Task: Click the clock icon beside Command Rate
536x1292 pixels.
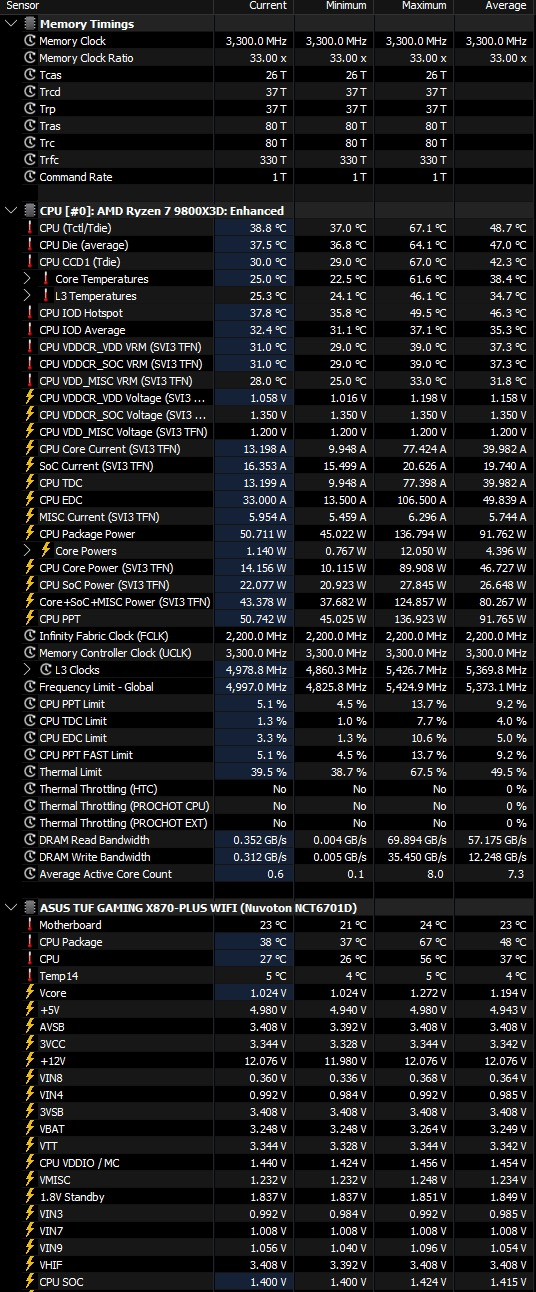Action: (x=30, y=177)
